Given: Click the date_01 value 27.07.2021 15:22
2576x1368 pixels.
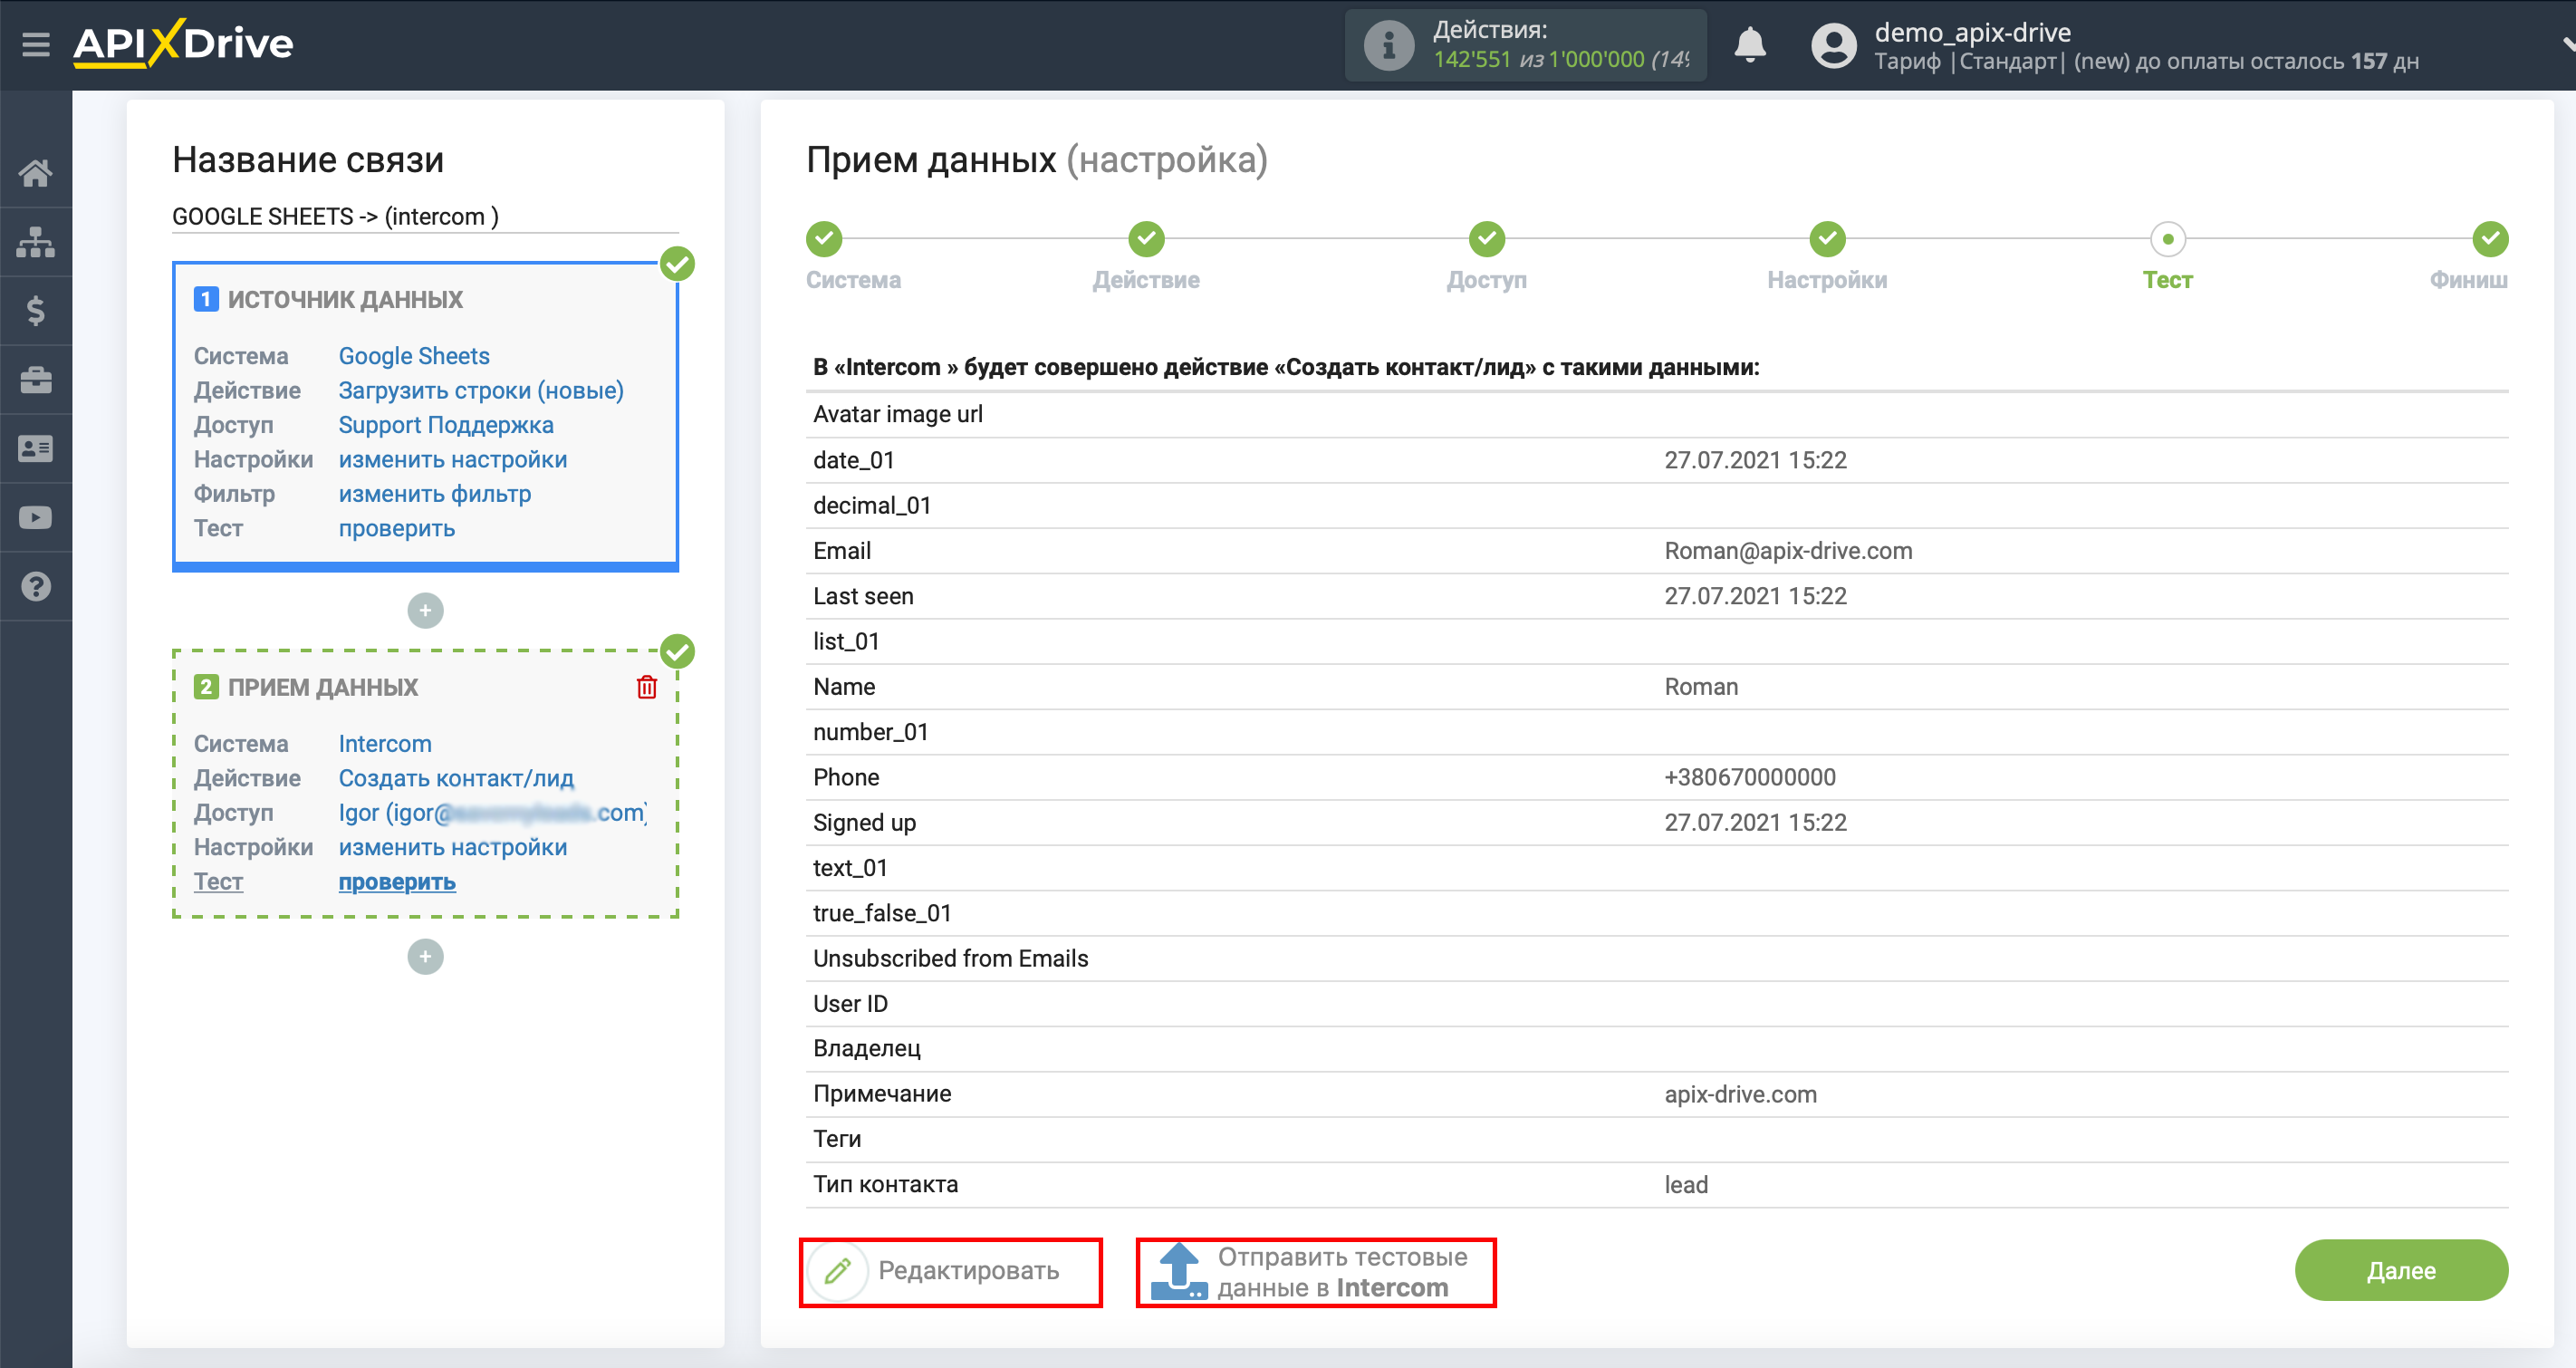Looking at the screenshot, I should (1755, 460).
